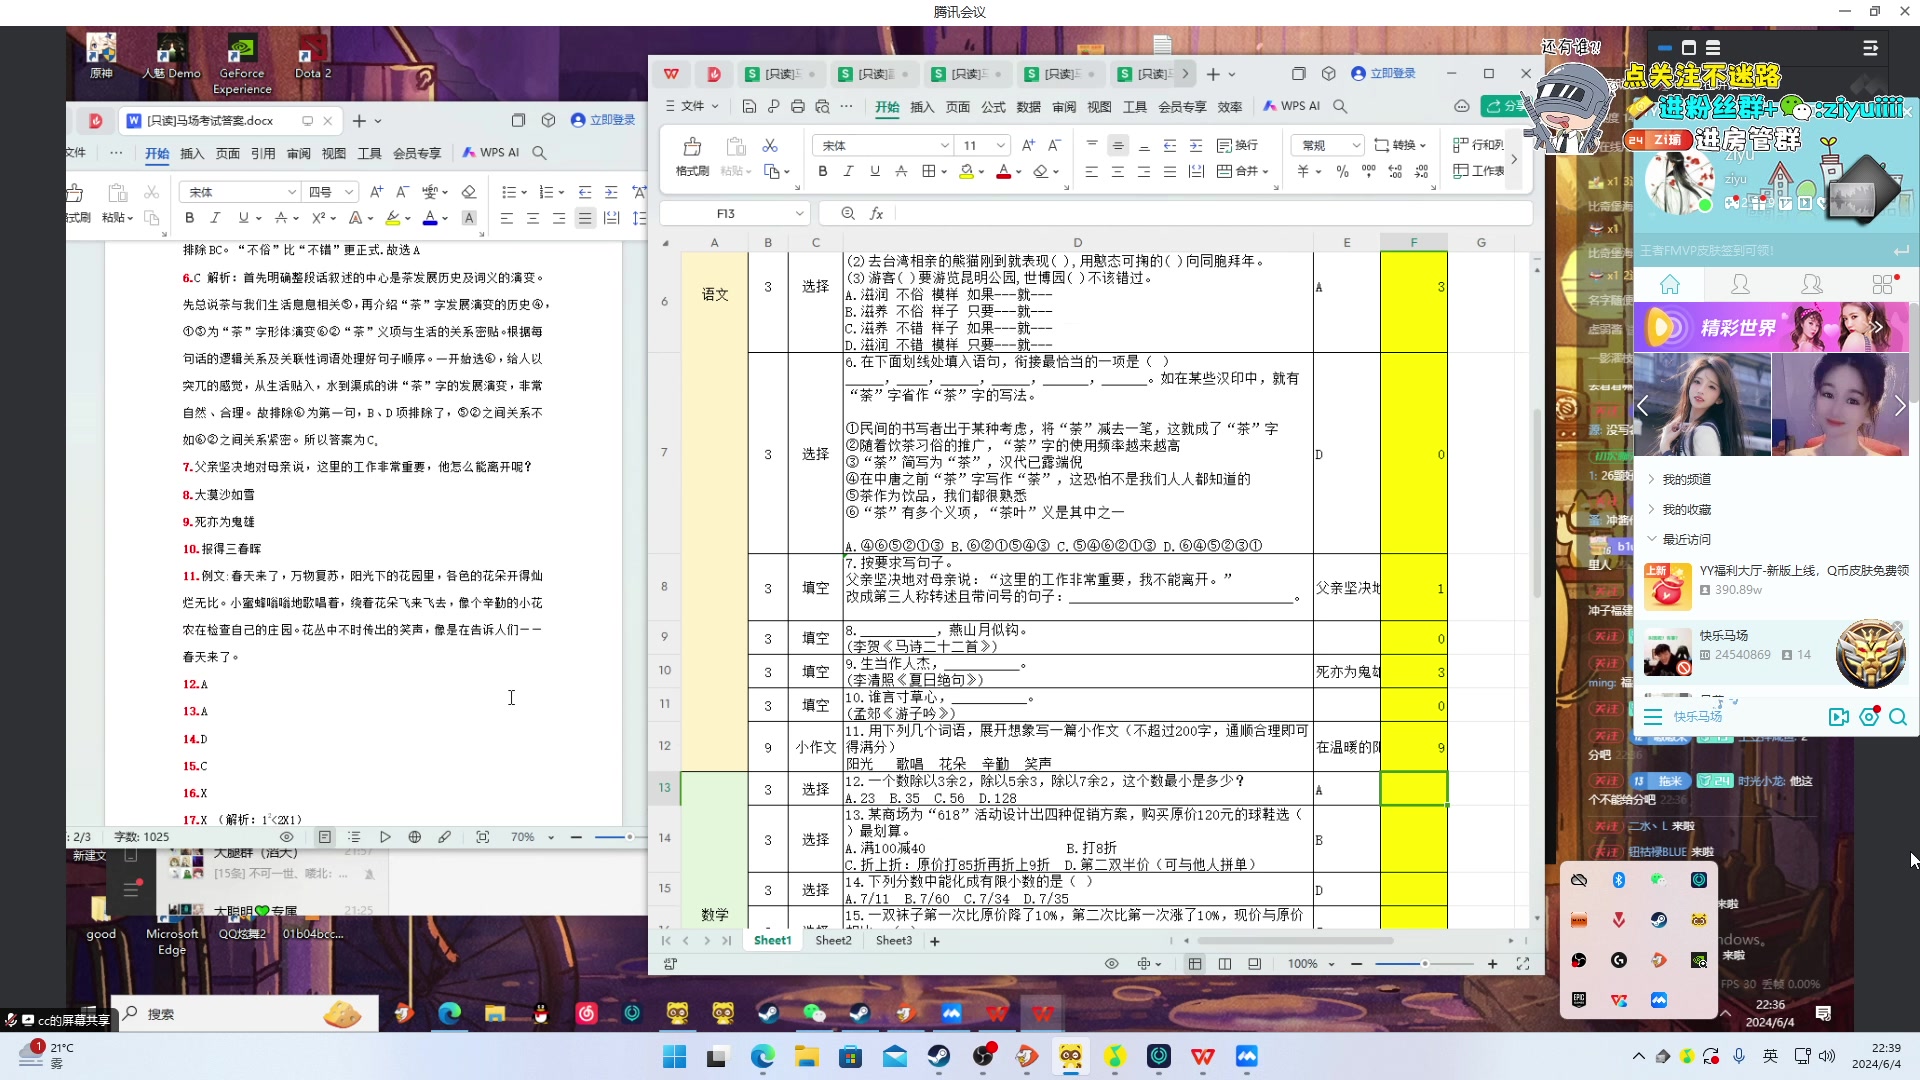Click the character shading icon in Word ribbon

pos(469,218)
